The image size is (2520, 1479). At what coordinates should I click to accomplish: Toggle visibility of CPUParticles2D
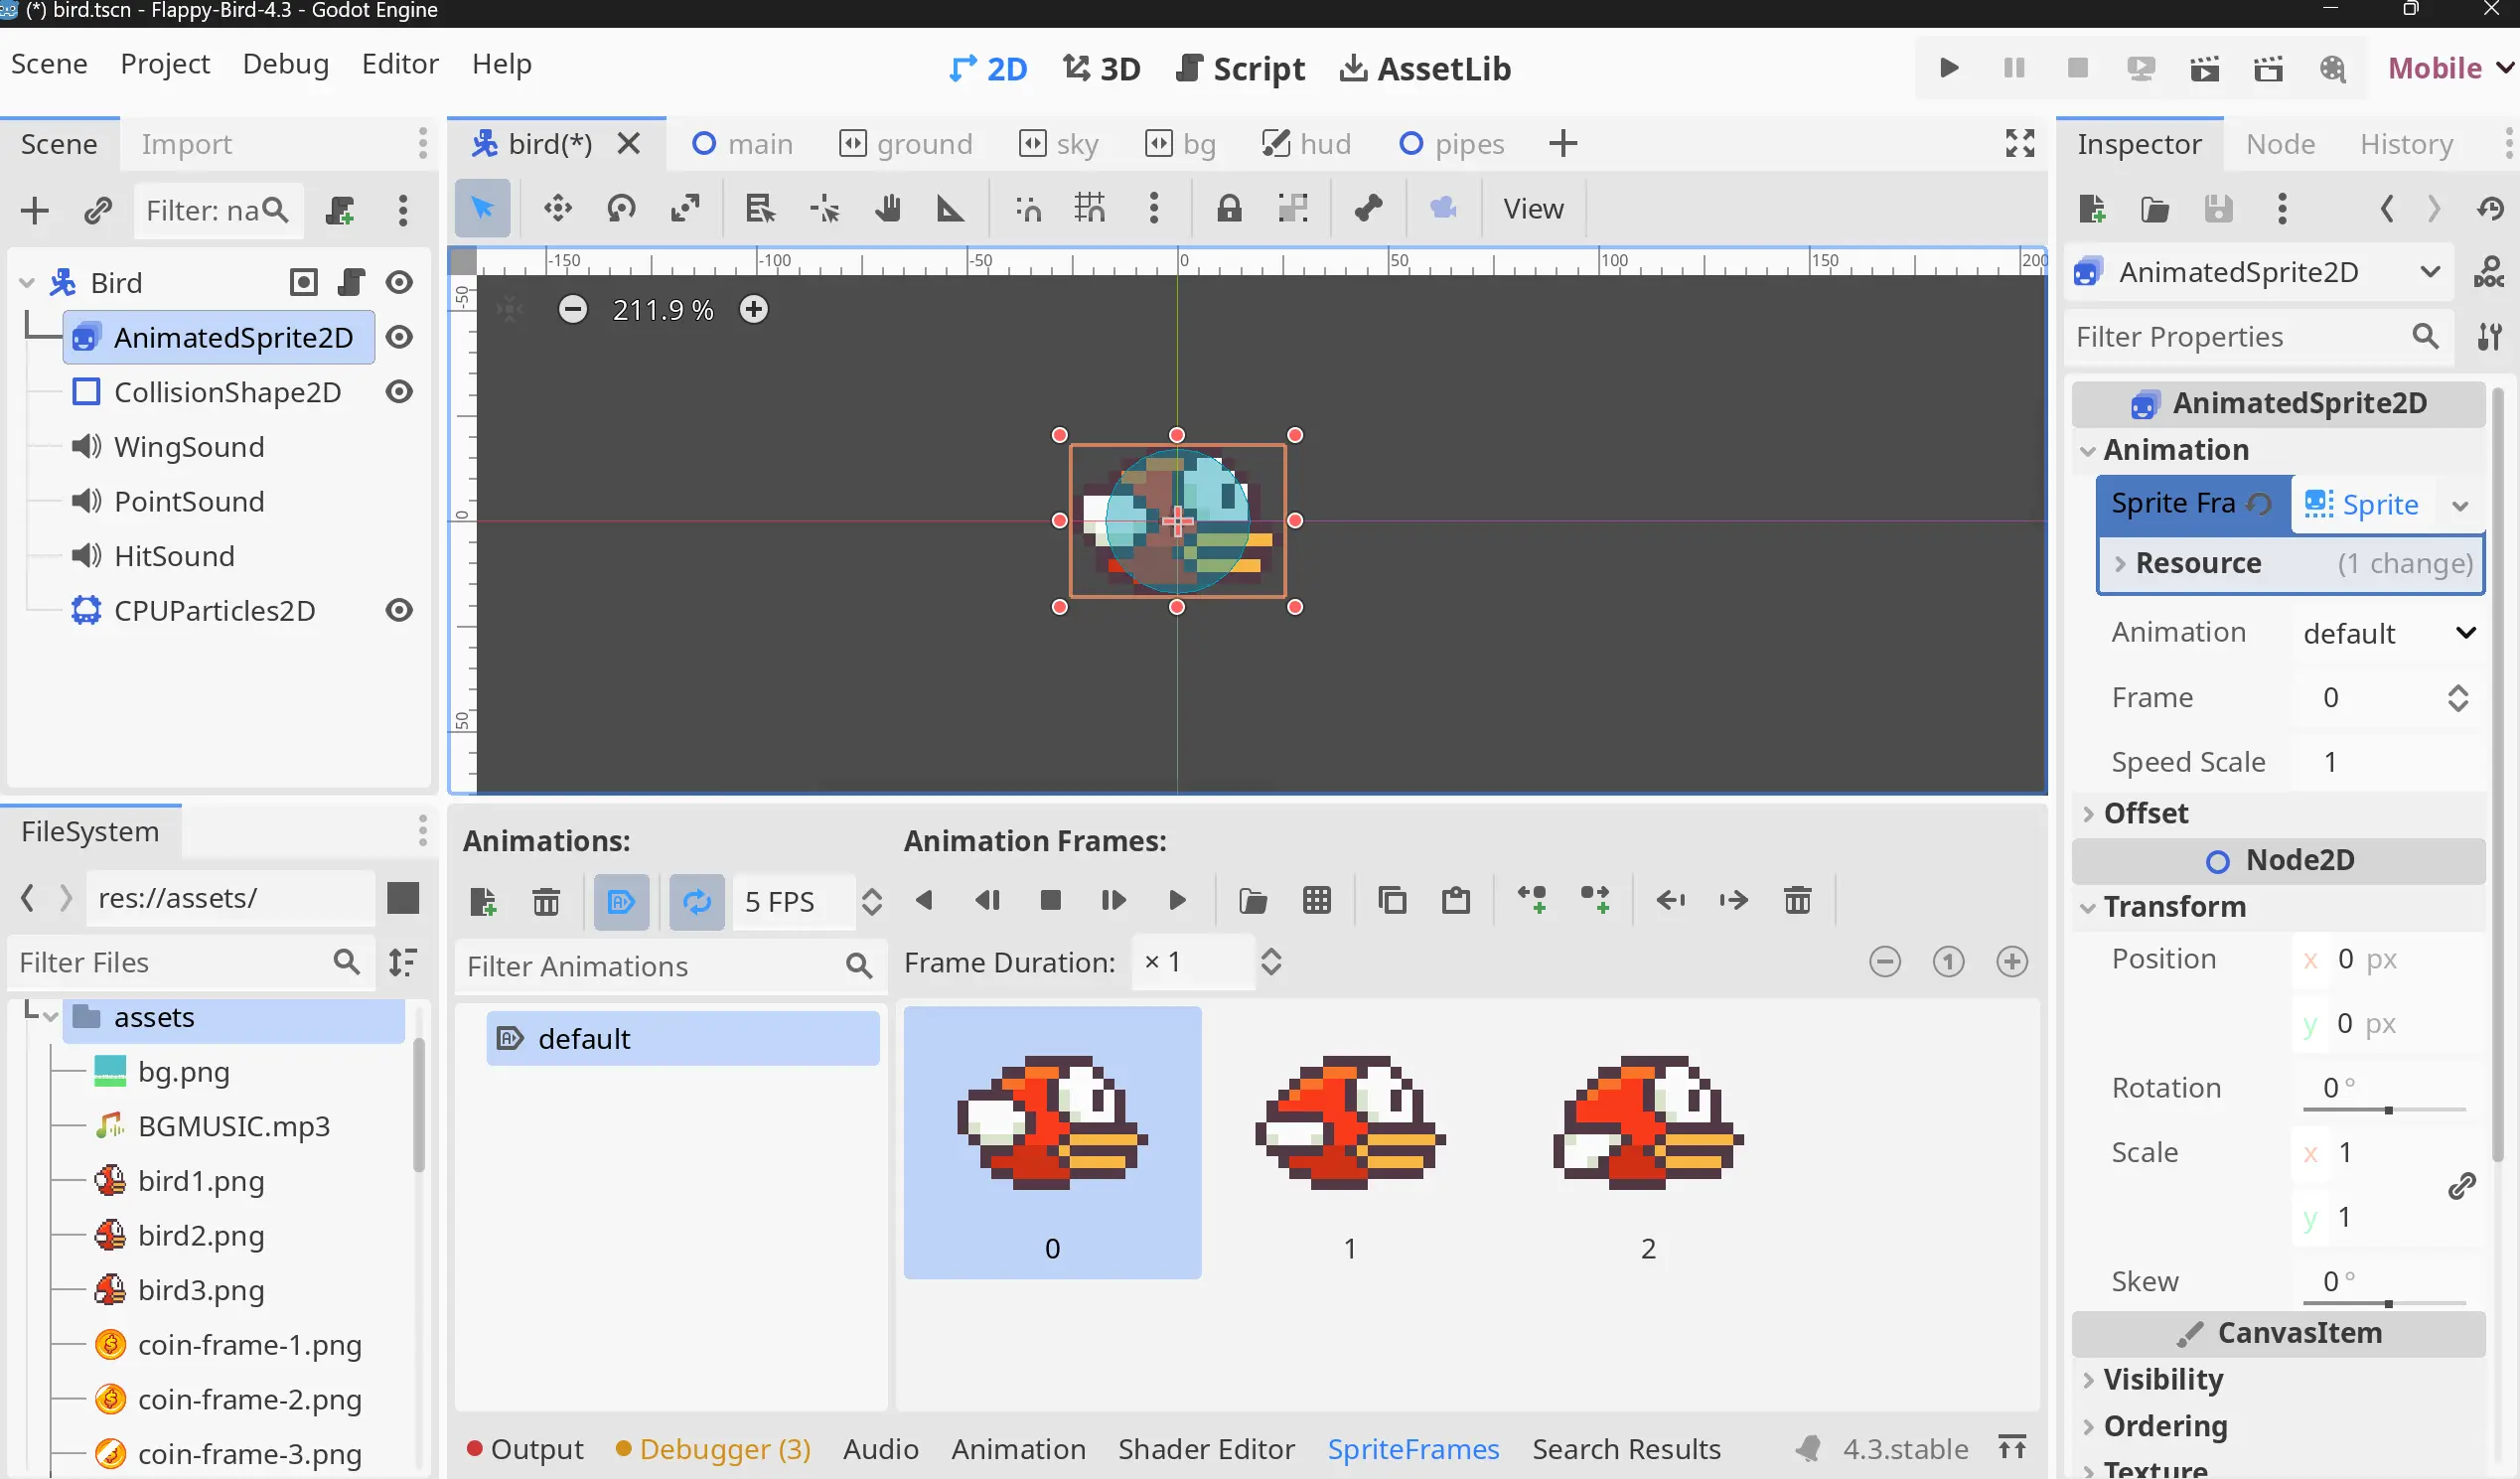pos(399,610)
